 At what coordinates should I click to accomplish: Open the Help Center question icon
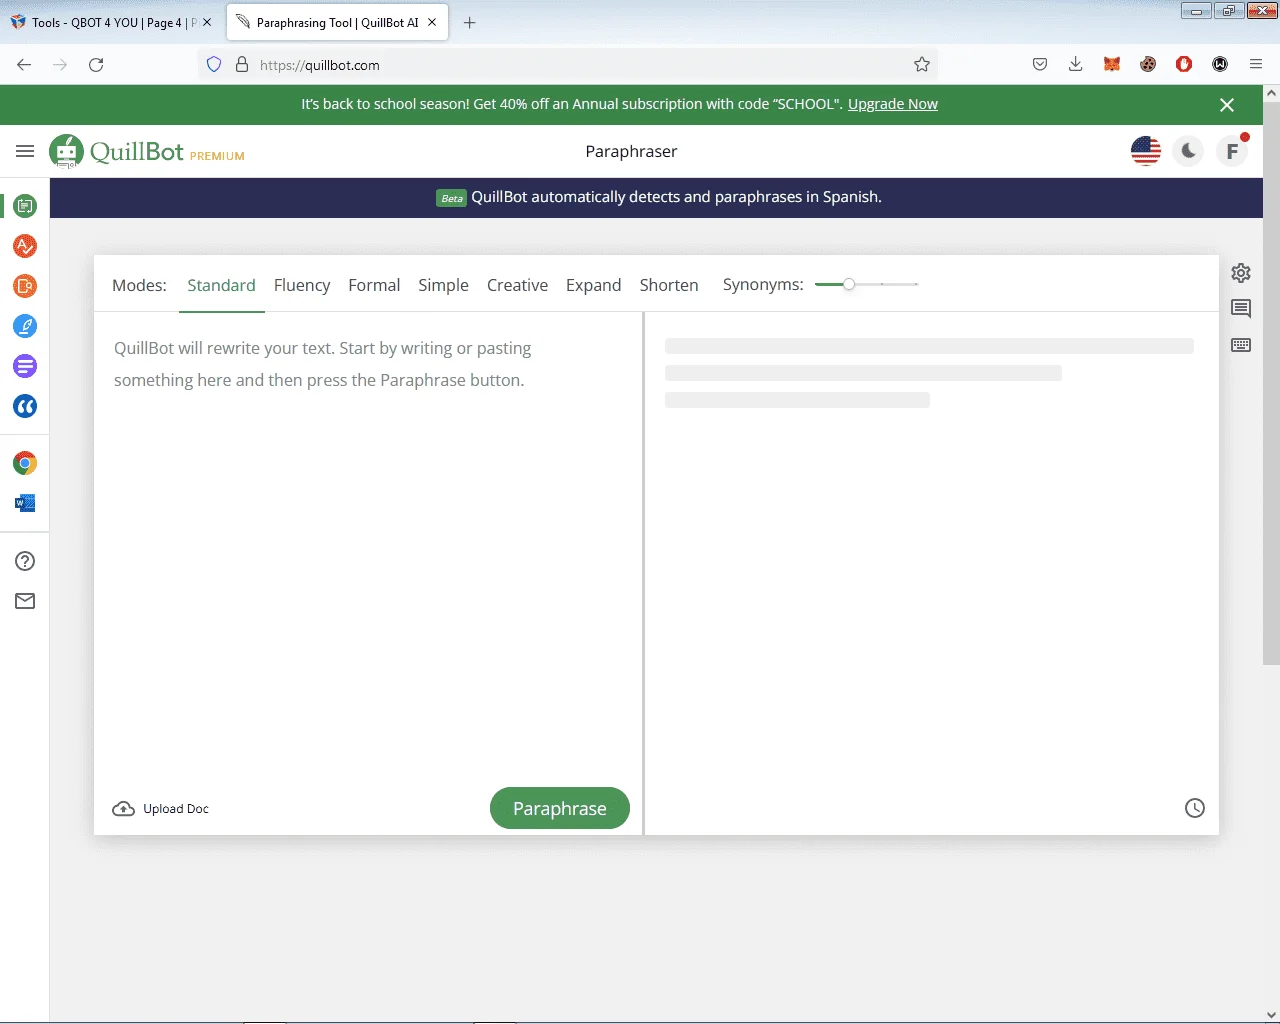[x=25, y=561]
